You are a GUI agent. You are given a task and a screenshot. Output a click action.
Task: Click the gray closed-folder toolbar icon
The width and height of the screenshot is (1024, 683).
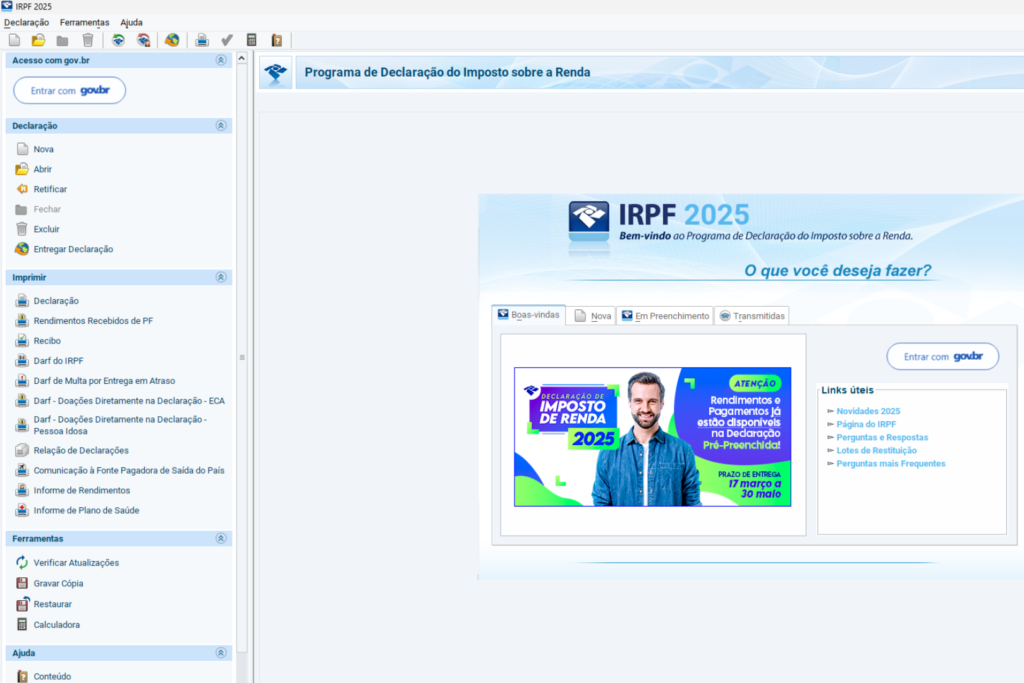click(63, 40)
